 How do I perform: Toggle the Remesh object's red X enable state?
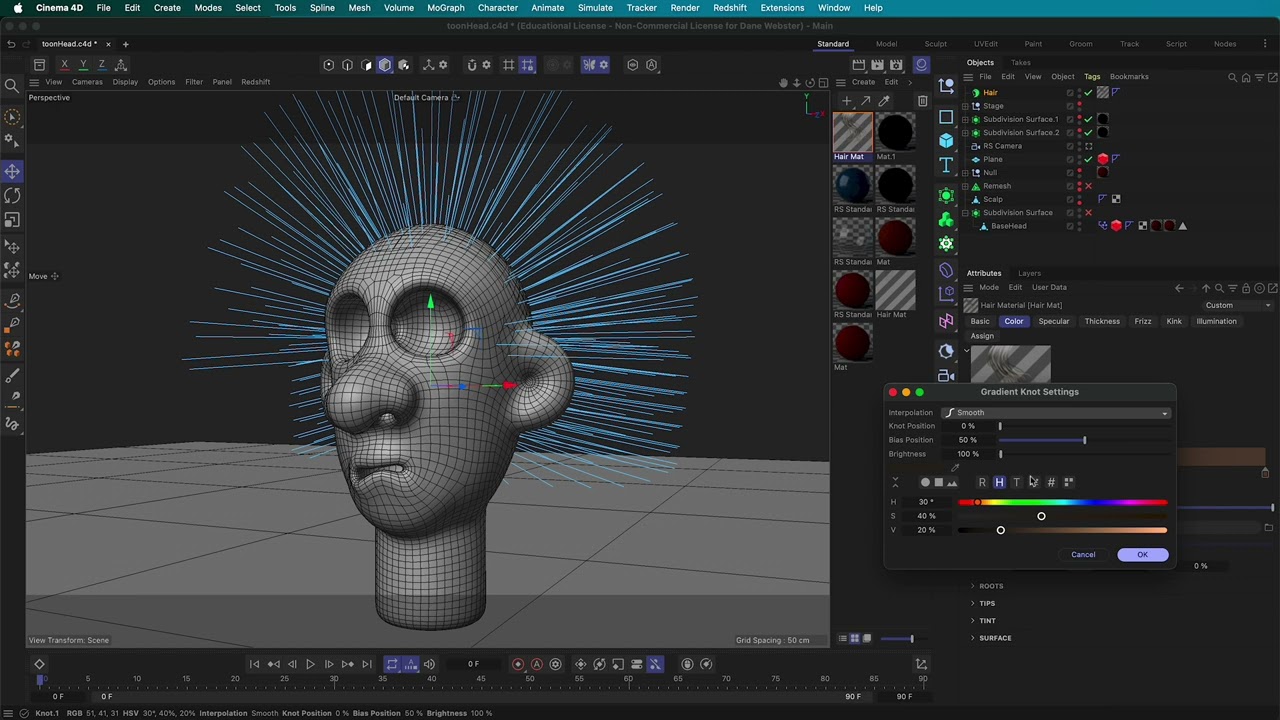pos(1088,186)
